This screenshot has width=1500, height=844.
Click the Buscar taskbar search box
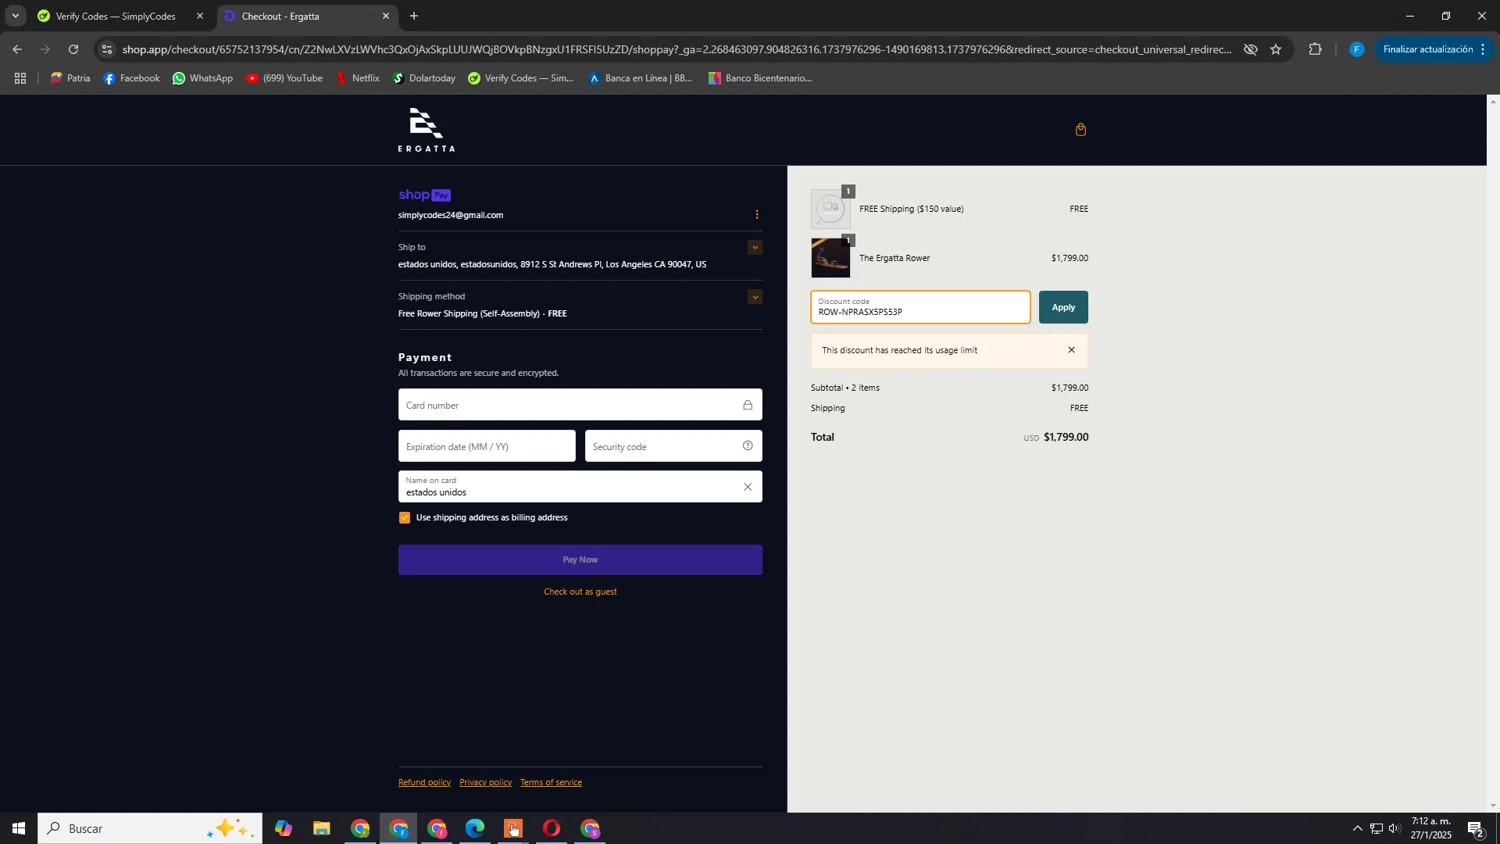150,828
